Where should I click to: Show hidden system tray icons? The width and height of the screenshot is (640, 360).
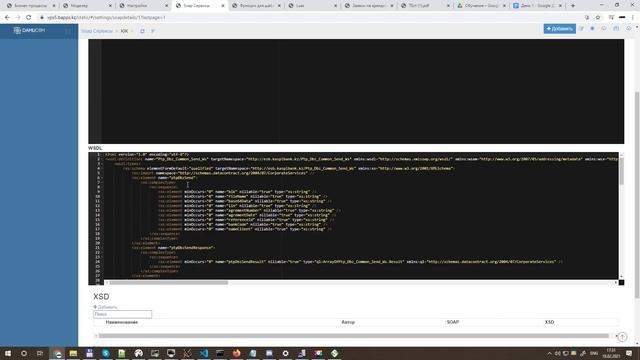pos(549,353)
